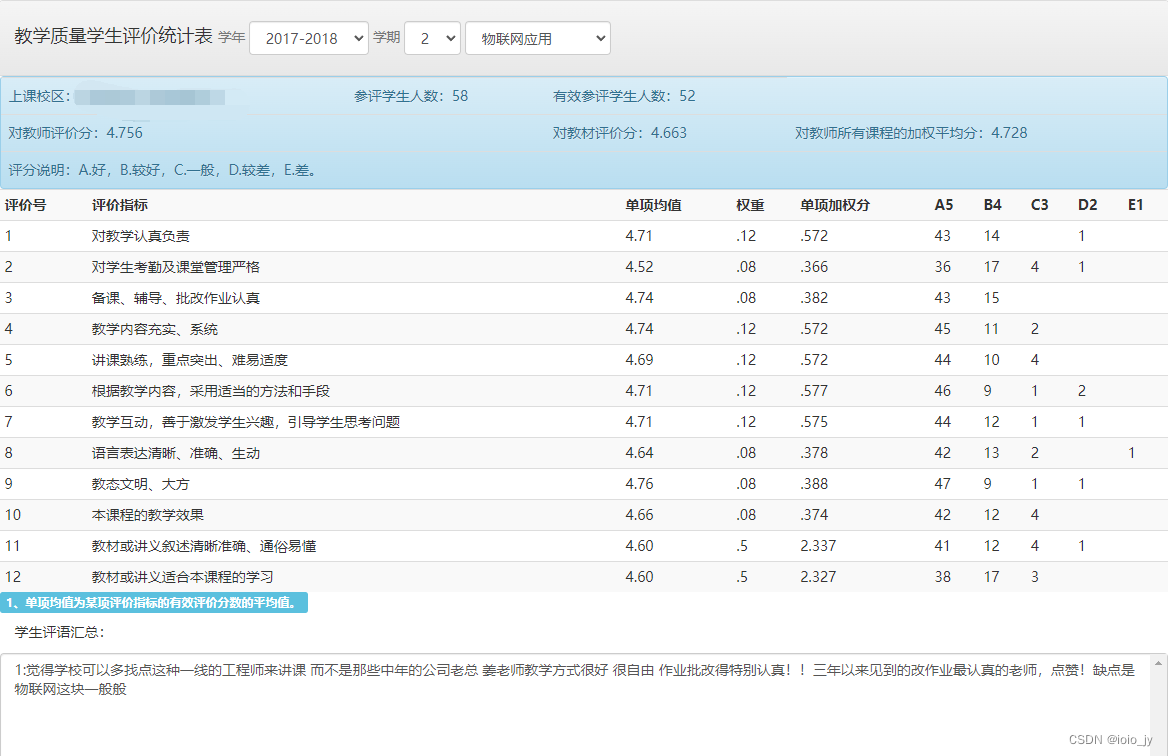Click the weighted average score 4.728 text
The width and height of the screenshot is (1168, 756).
point(1009,133)
